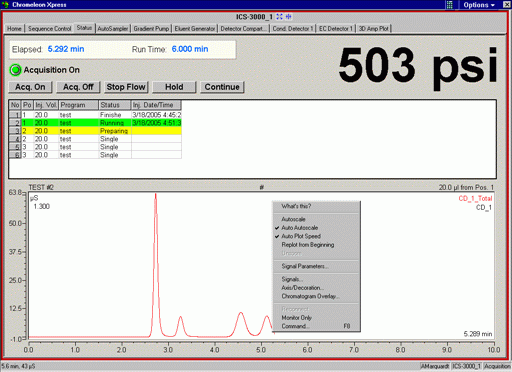Screen dimensions: 512x372
Task: Click the Stop Flow button
Action: coord(126,87)
